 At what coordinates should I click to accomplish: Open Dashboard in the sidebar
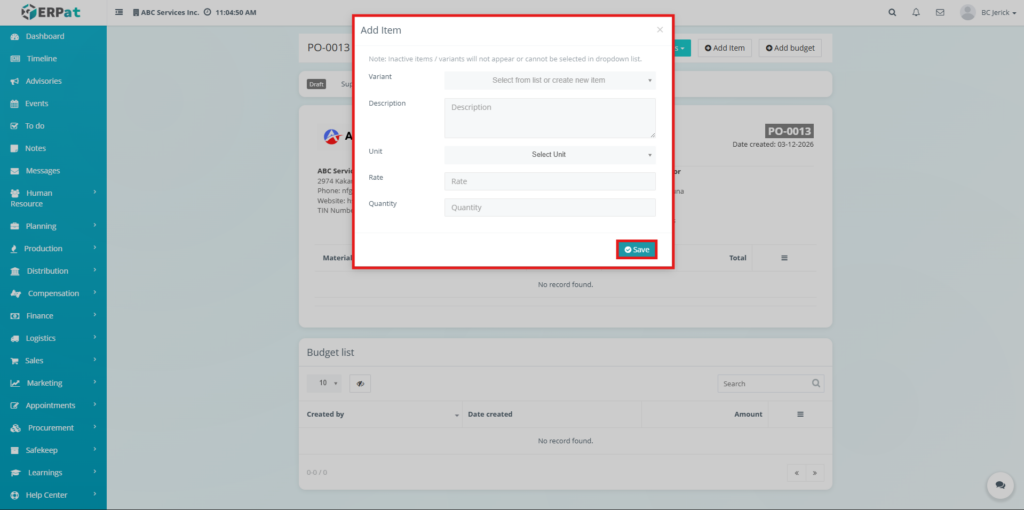pyautogui.click(x=45, y=37)
